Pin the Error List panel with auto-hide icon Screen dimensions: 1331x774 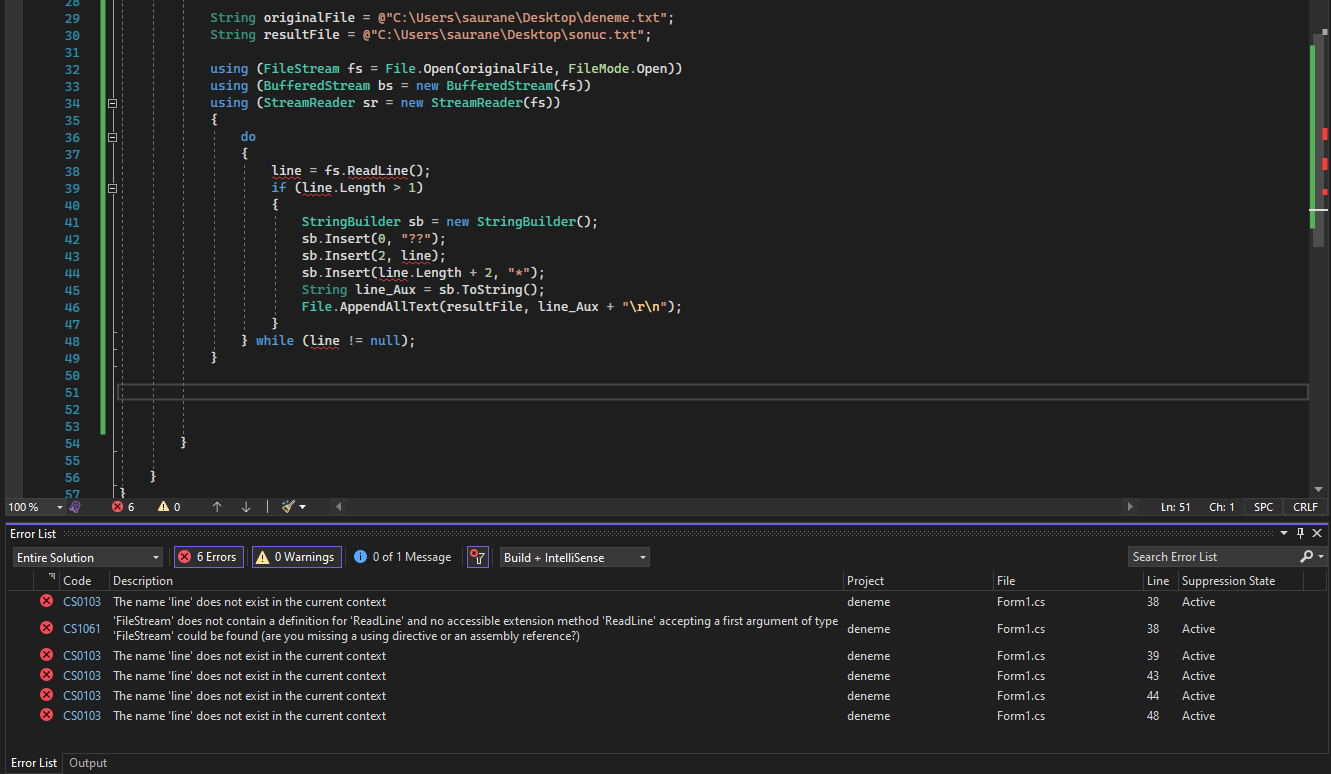(1300, 534)
